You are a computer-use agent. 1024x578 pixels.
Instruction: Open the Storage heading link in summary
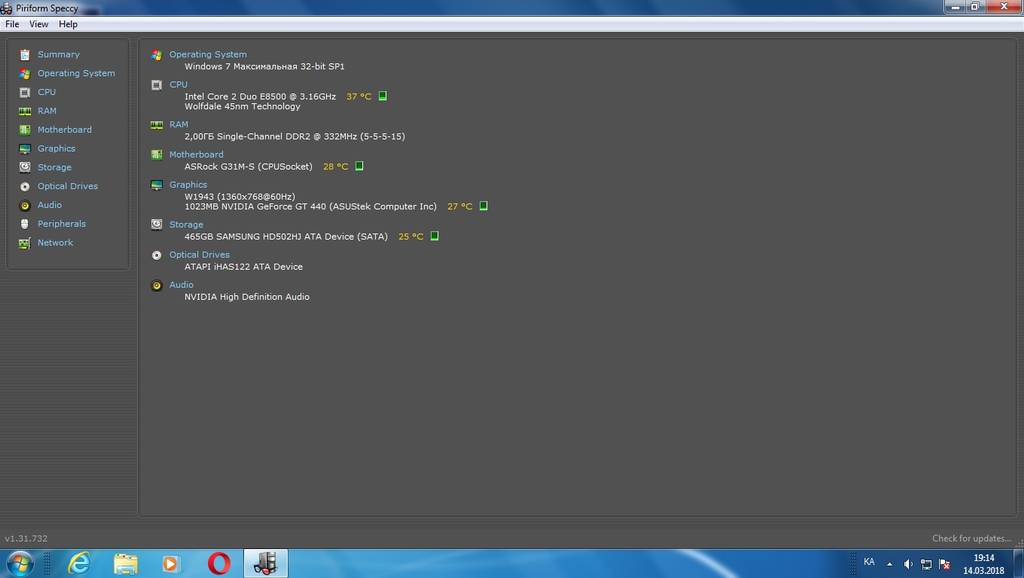[186, 225]
